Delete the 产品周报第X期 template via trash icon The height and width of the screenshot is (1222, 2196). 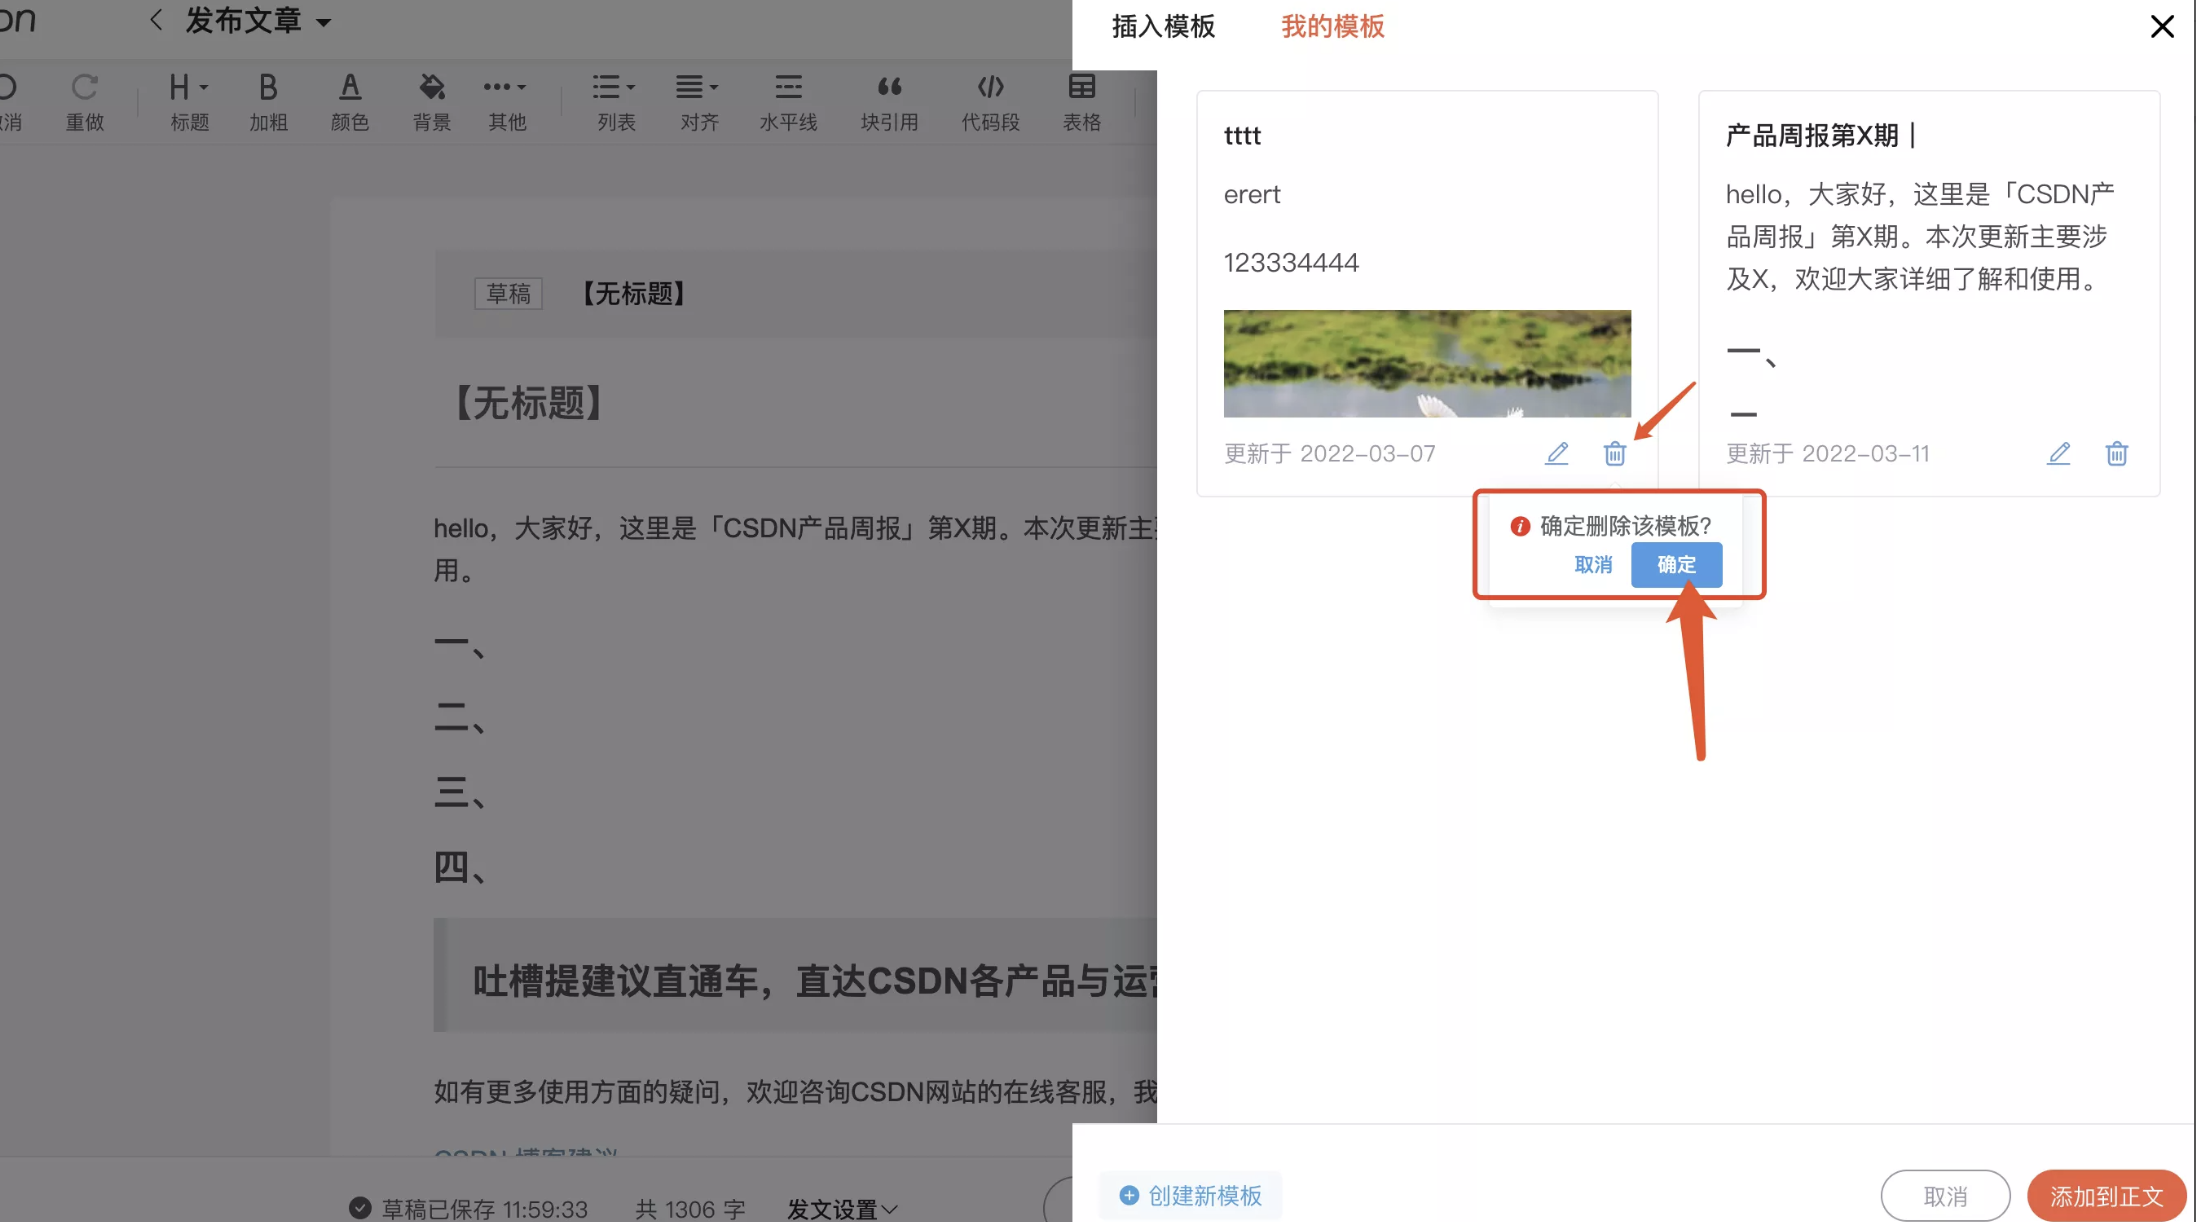2116,453
